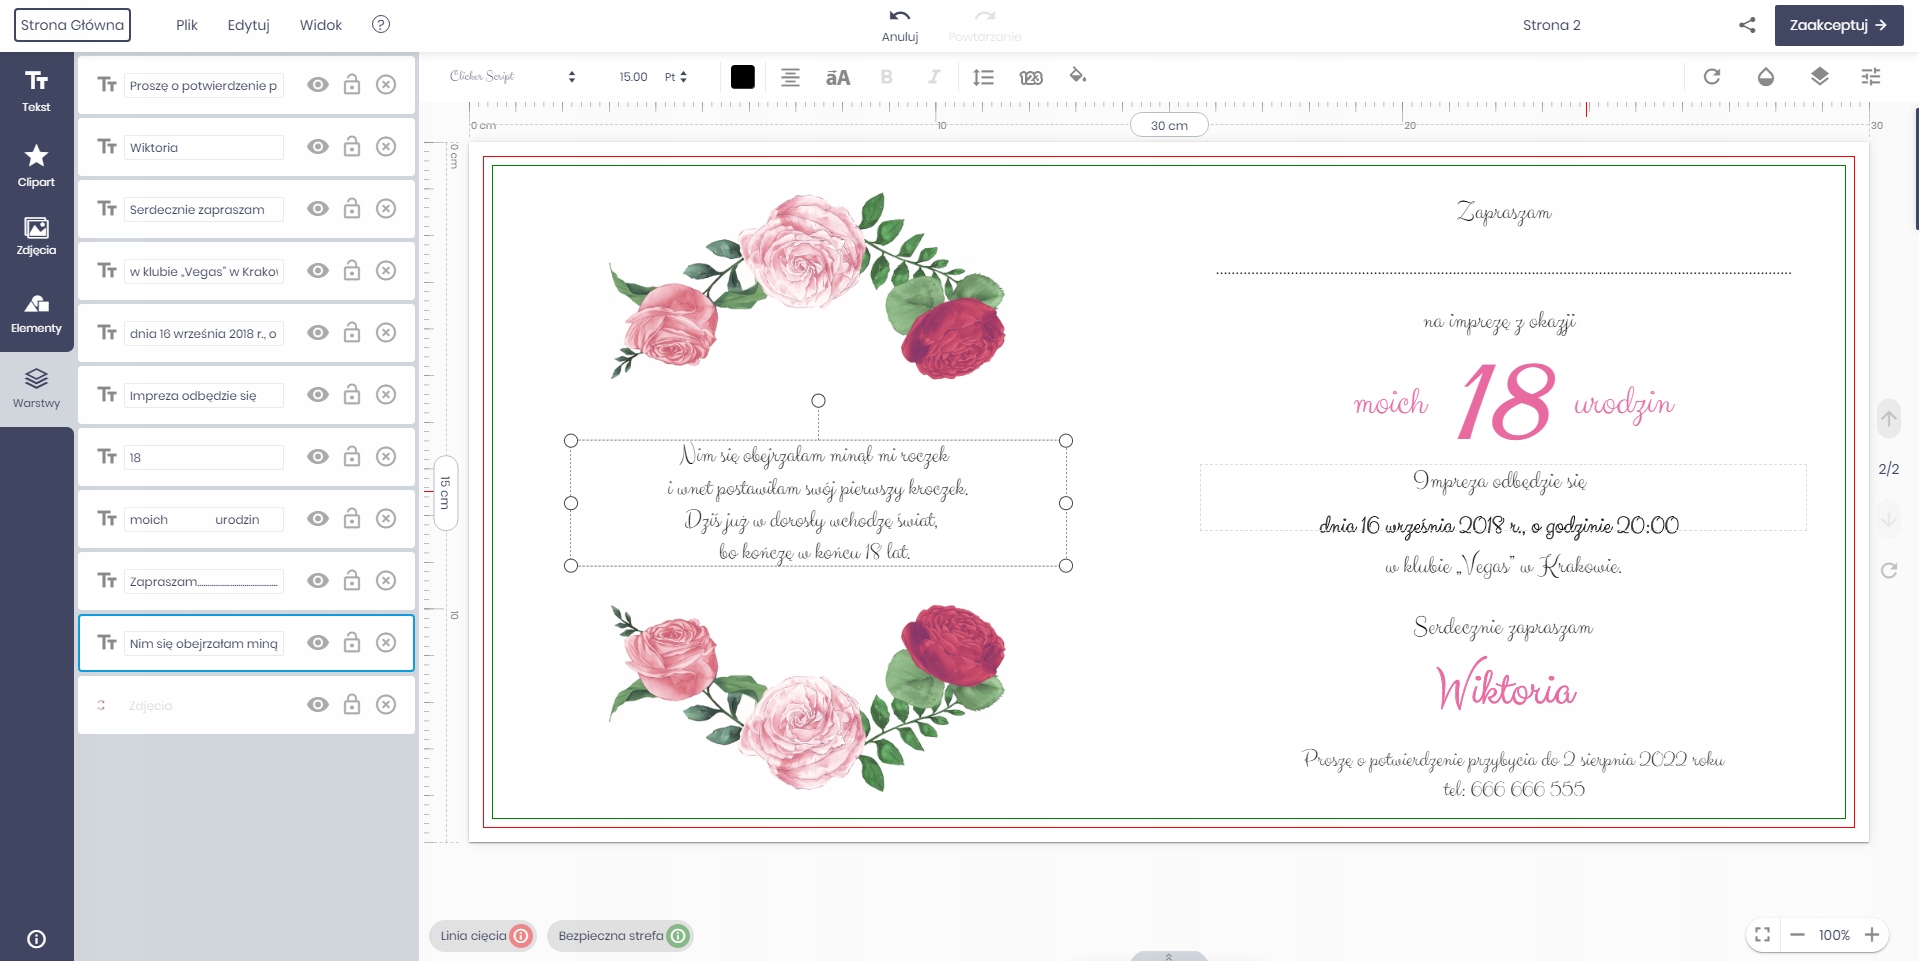Click the paint bucket fill icon
The width and height of the screenshot is (1919, 961).
[1077, 76]
